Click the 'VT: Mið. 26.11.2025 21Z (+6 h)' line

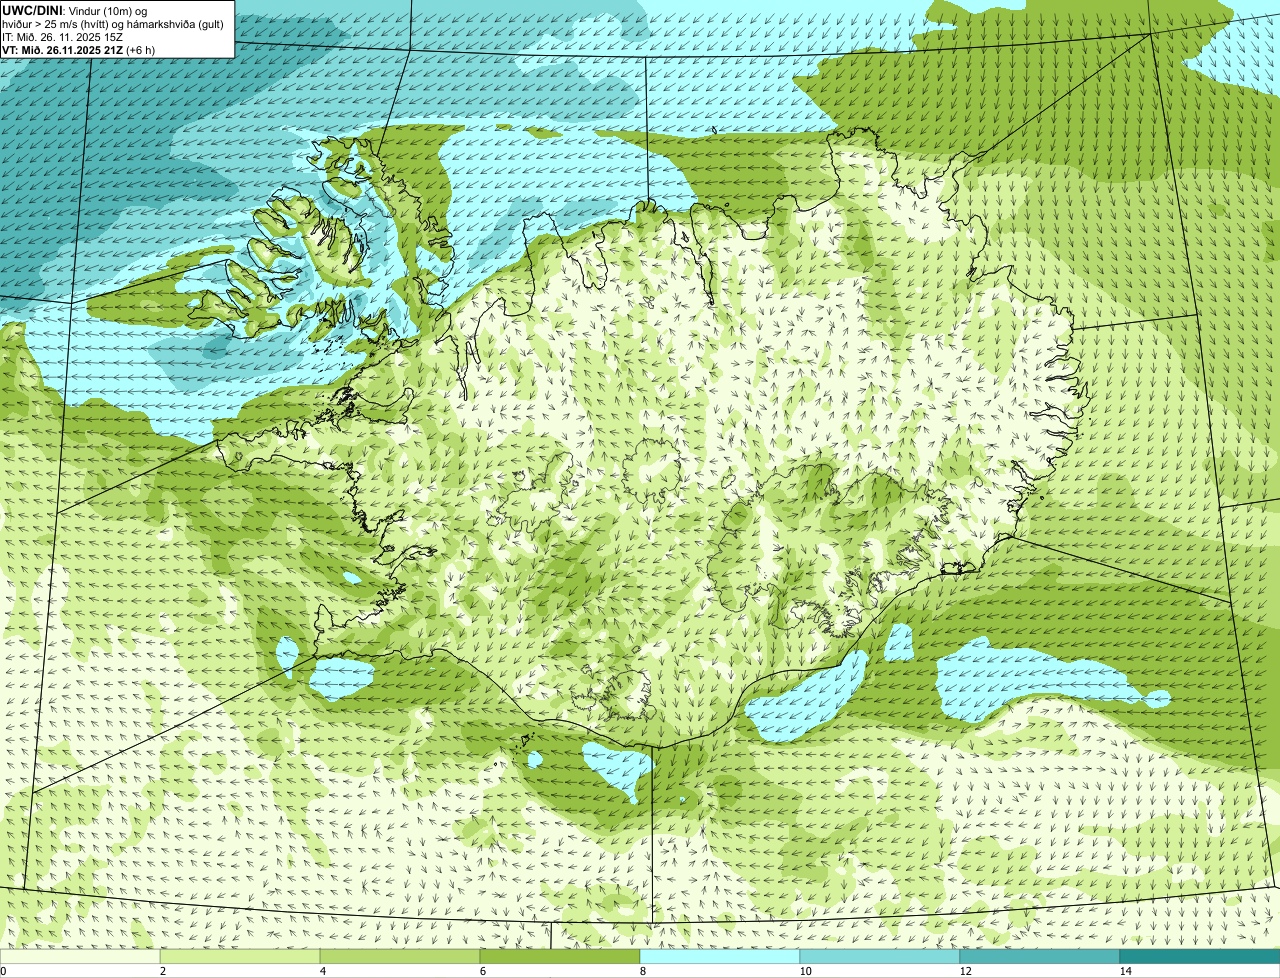click(x=79, y=49)
